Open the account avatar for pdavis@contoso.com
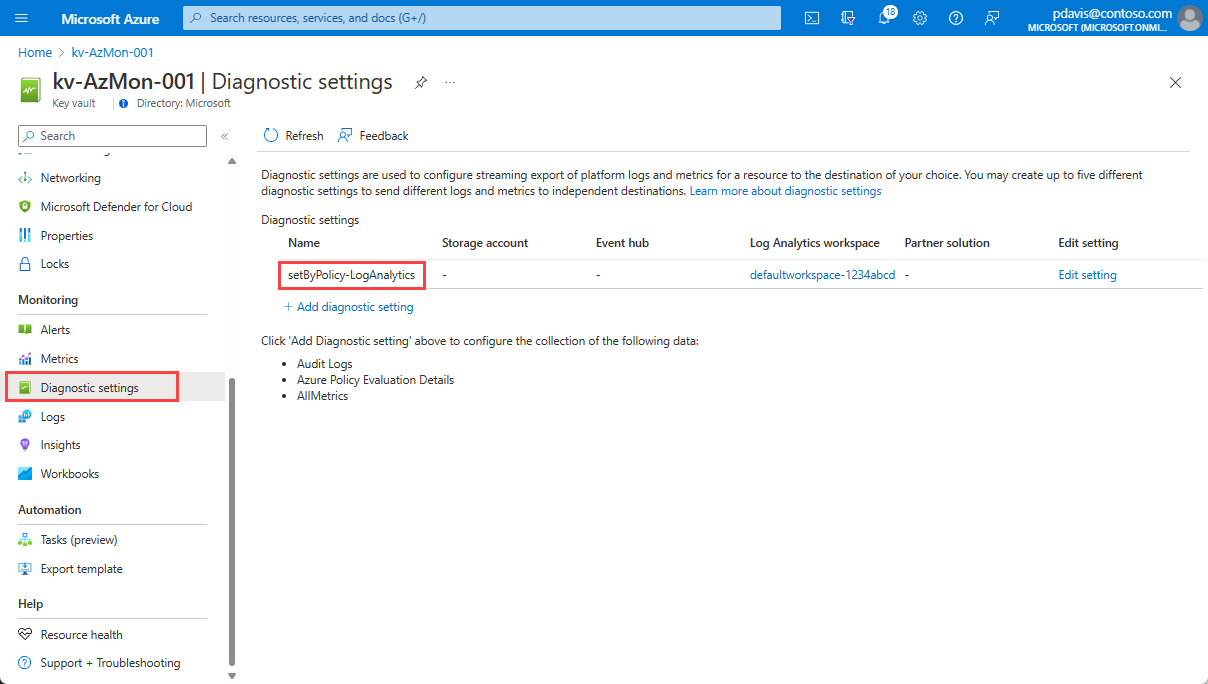The image size is (1208, 684). (x=1189, y=18)
